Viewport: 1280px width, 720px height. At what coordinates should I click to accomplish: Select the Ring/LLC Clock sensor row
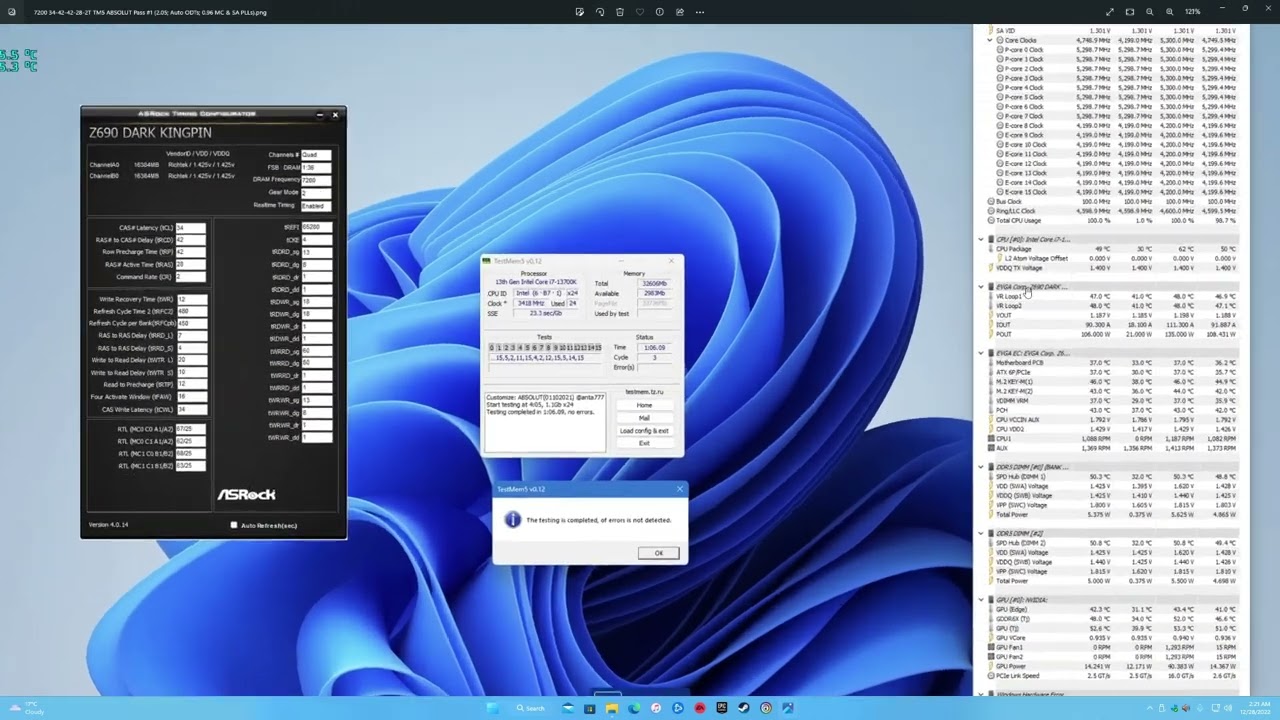(1113, 211)
